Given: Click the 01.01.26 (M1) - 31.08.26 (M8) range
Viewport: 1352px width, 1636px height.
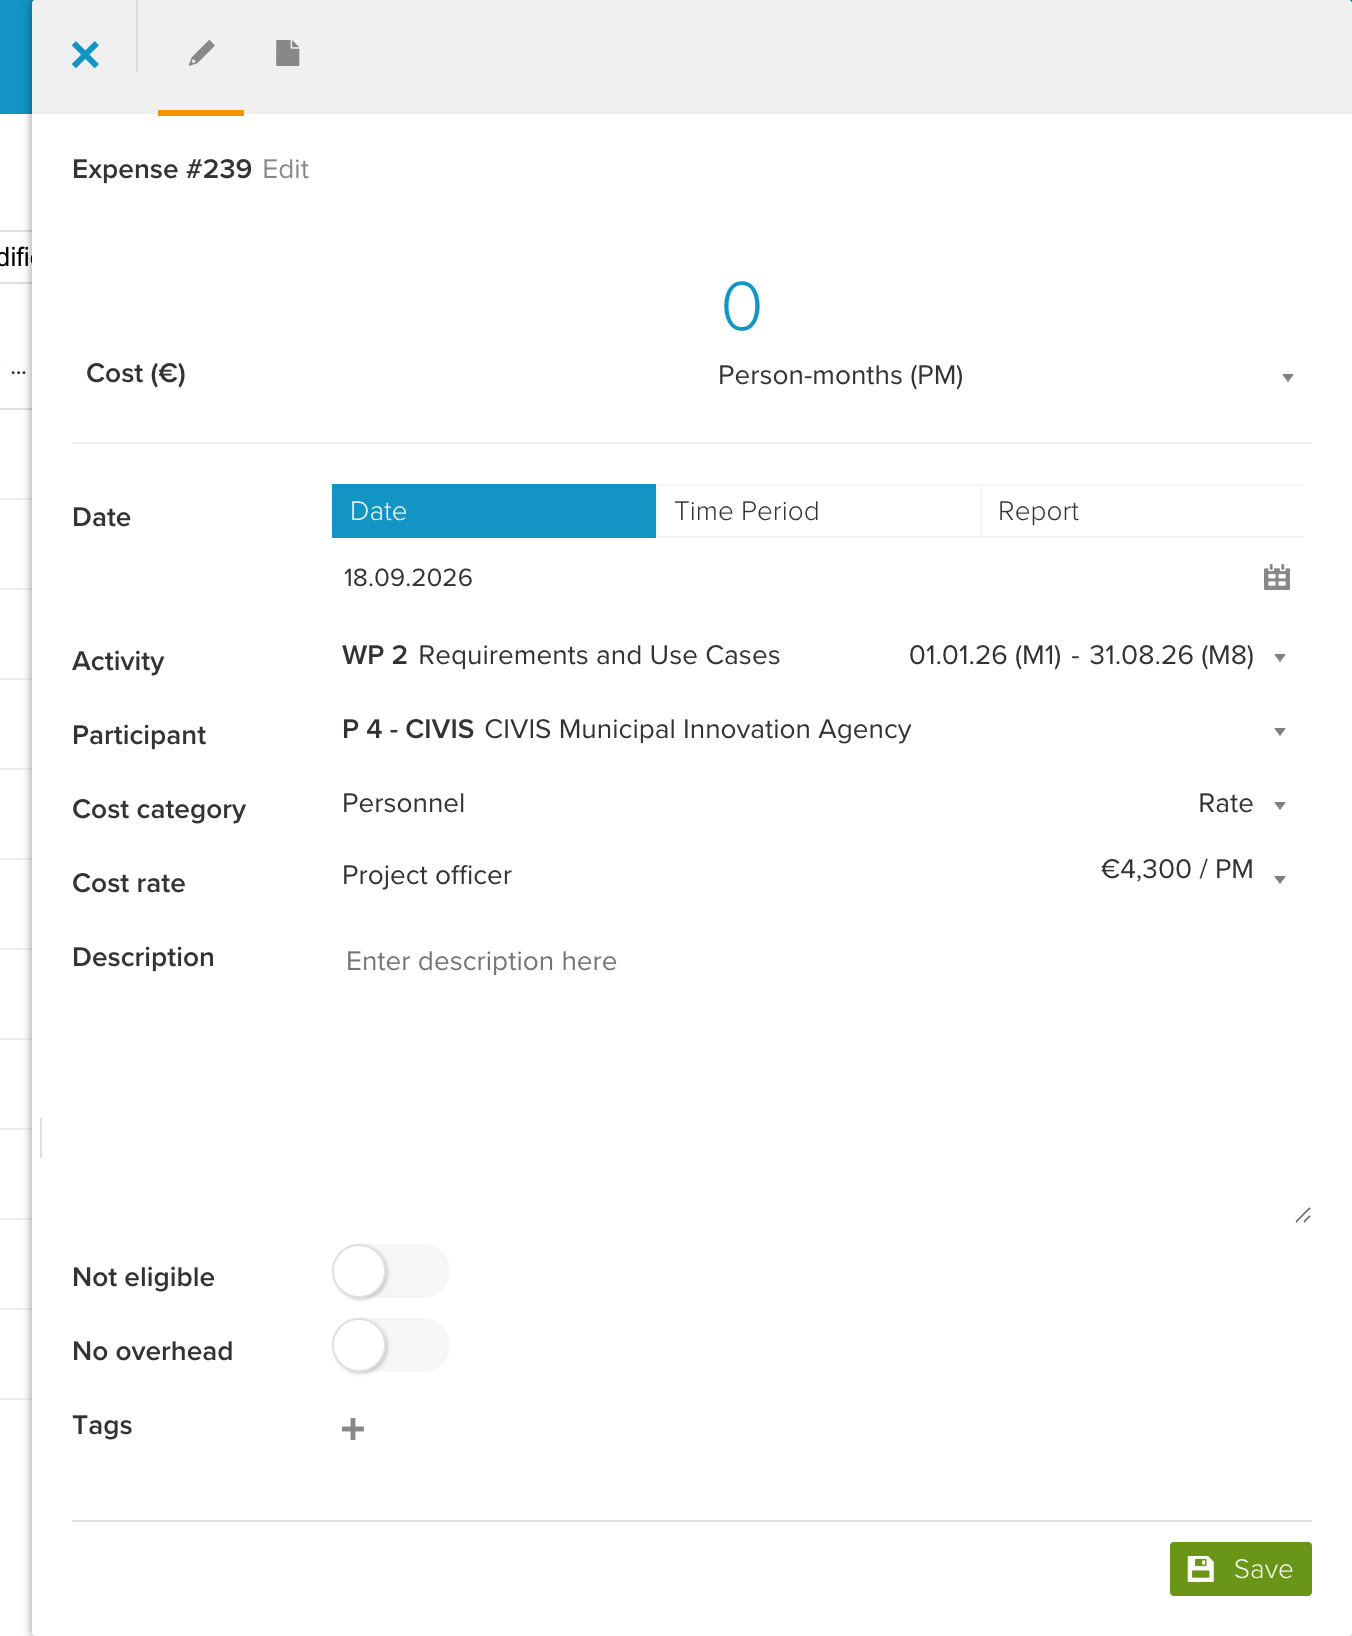Looking at the screenshot, I should 1081,655.
